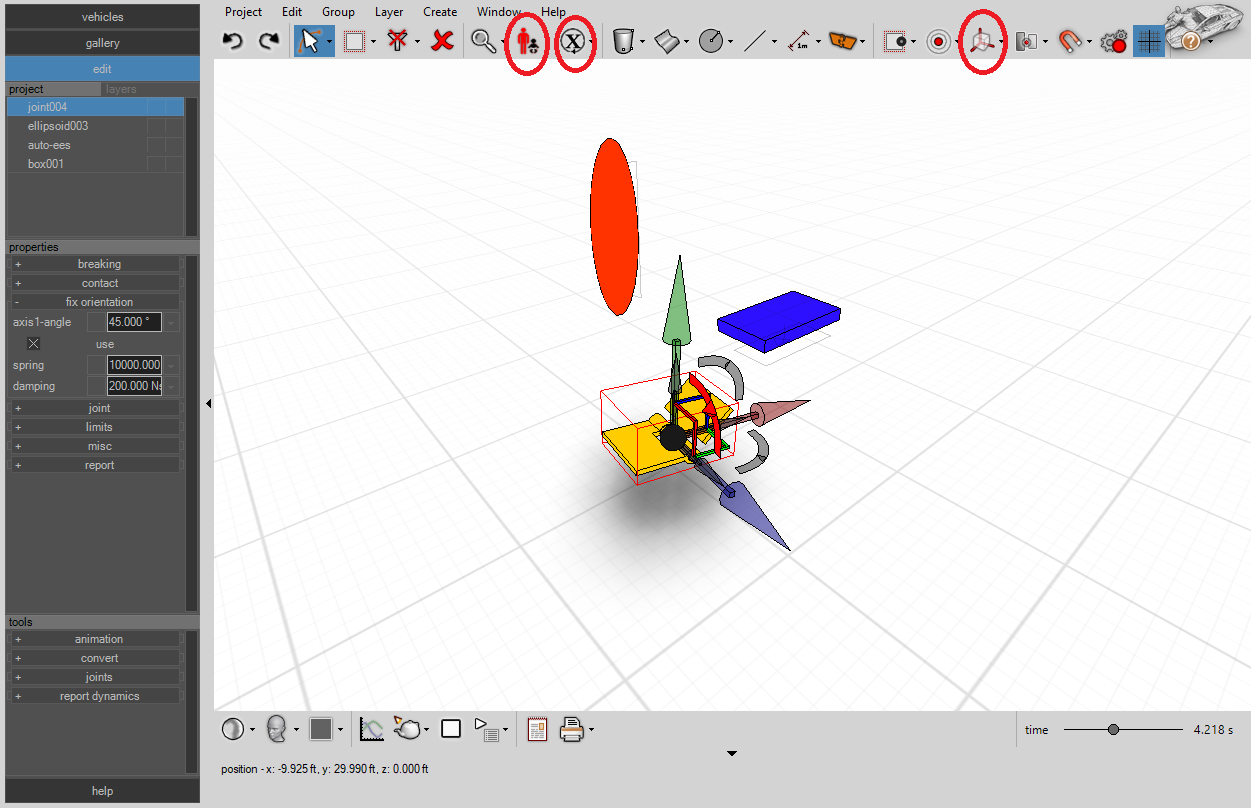Click the gray box joint icon

1026,41
